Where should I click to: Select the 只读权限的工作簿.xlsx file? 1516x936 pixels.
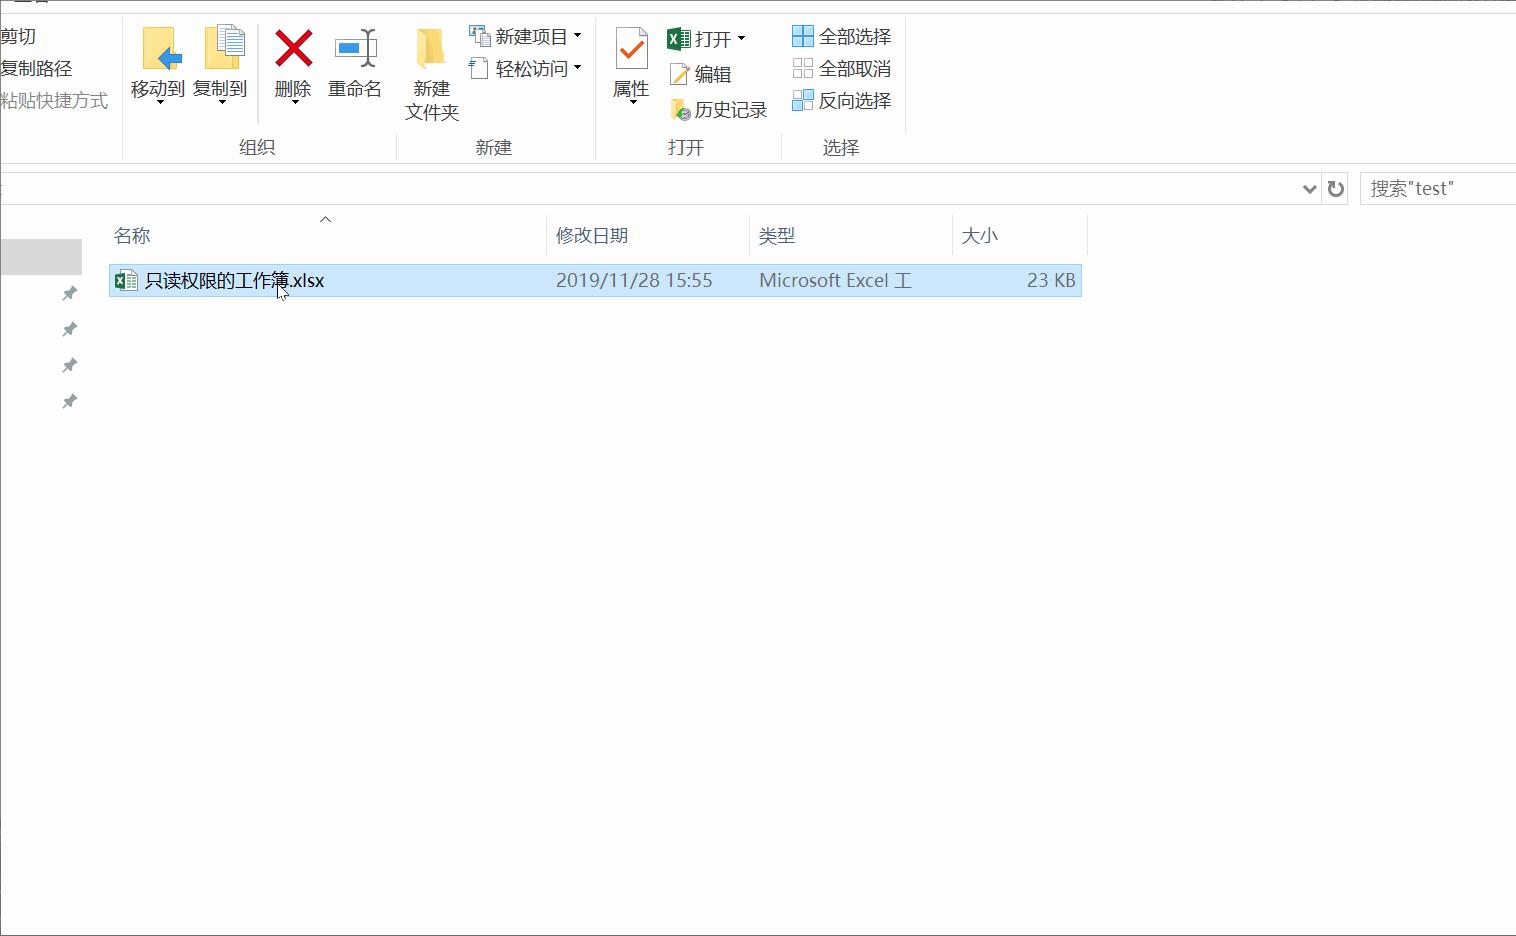[235, 281]
